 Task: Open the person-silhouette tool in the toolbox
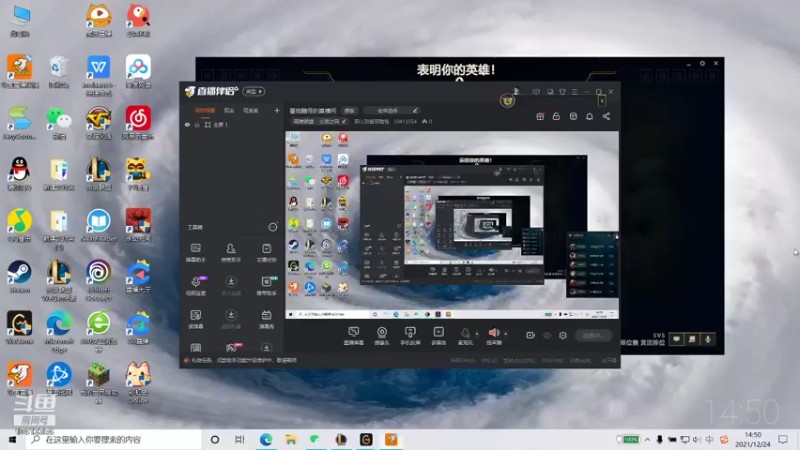[x=231, y=253]
